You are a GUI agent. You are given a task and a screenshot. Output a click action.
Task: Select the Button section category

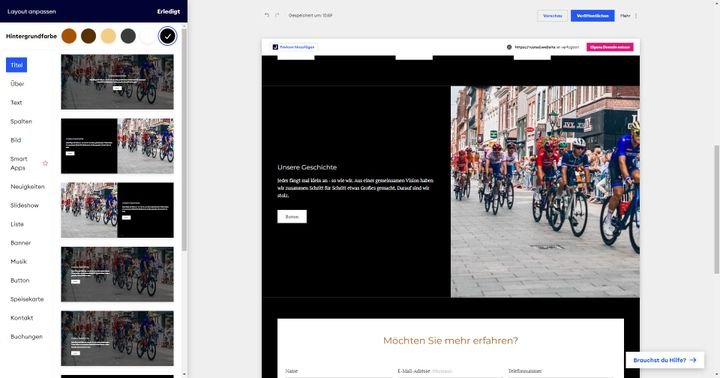[20, 280]
